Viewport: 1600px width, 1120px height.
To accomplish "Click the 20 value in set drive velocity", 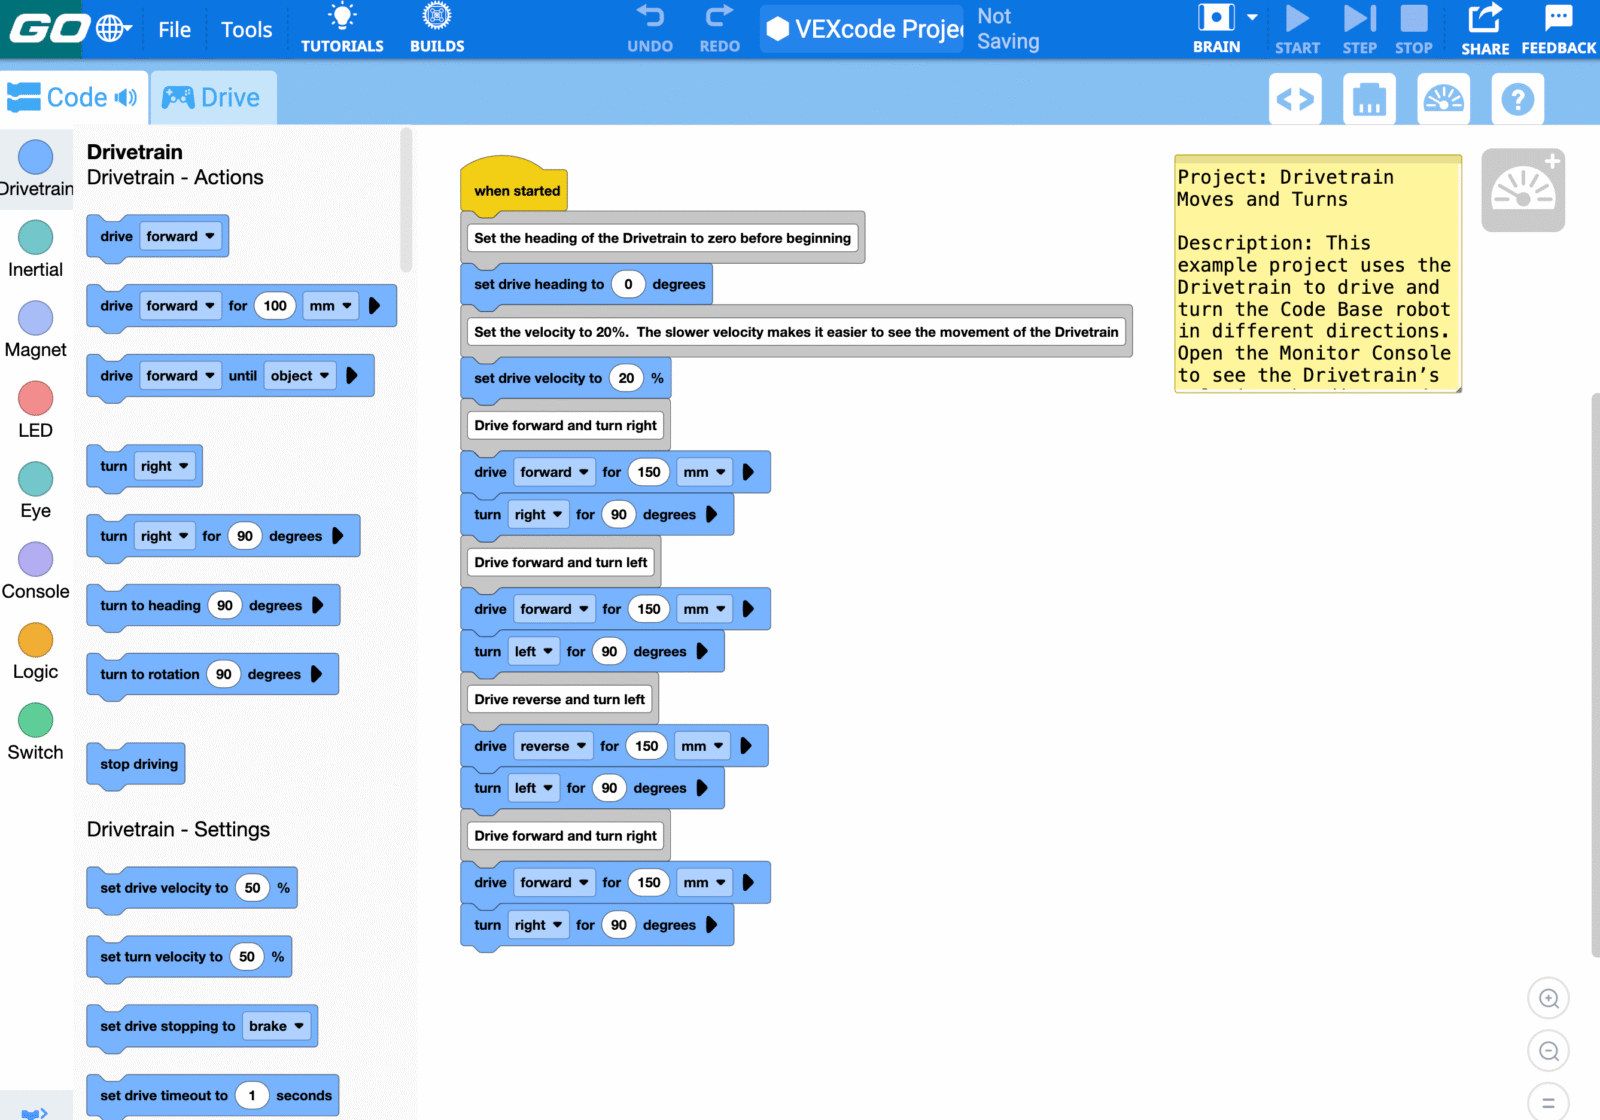I will (x=626, y=378).
